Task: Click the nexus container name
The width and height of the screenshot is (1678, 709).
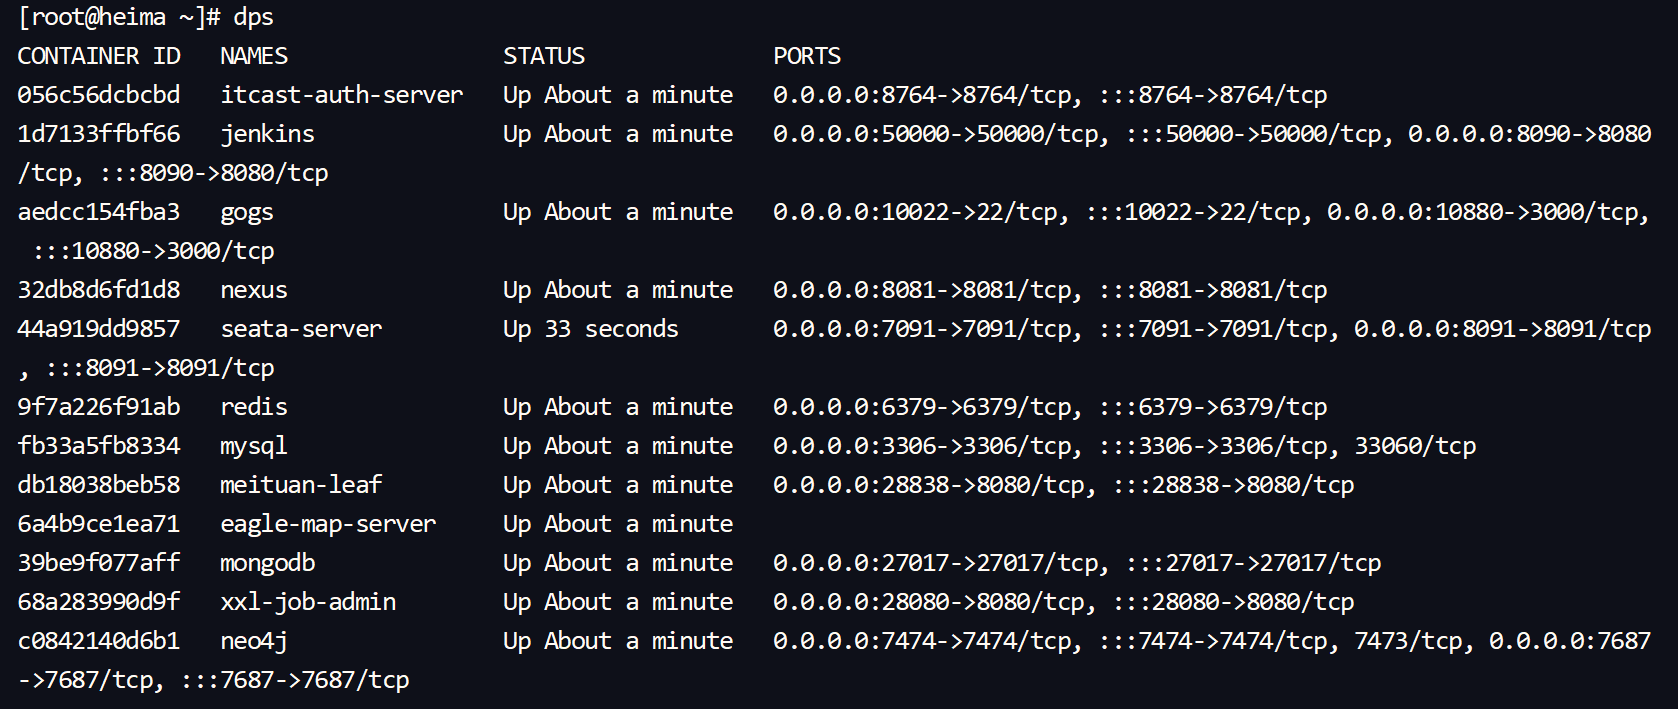Action: [254, 290]
